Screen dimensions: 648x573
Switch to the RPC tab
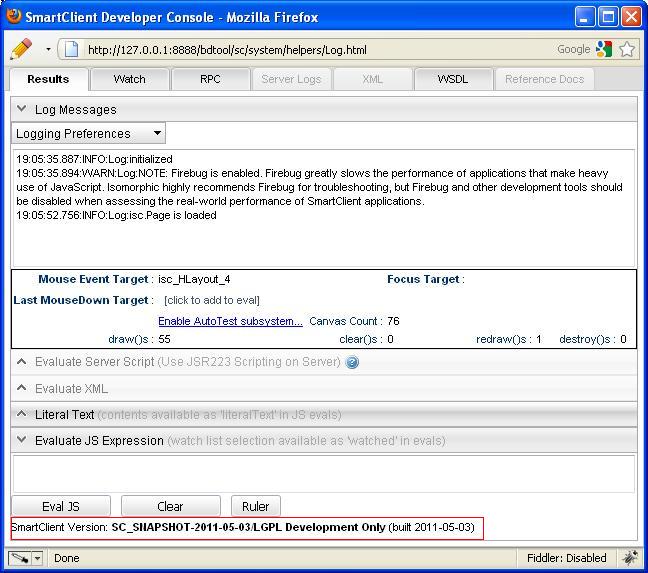pyautogui.click(x=210, y=79)
